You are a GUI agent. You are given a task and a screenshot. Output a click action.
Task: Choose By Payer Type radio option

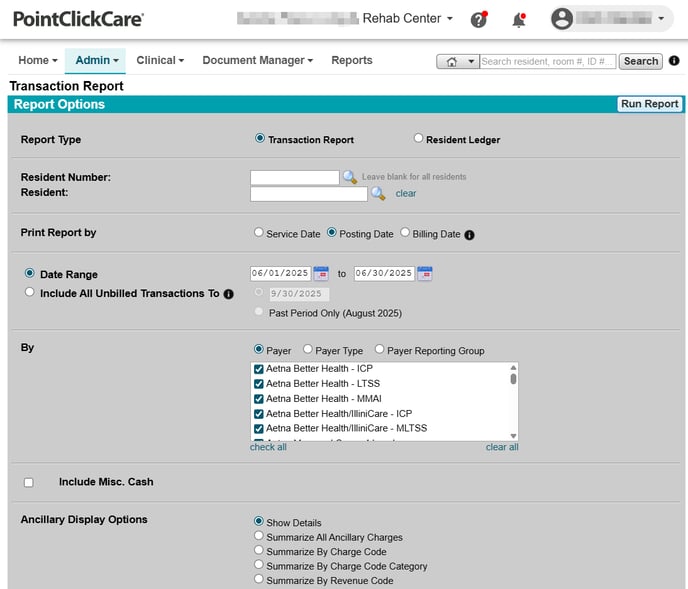click(308, 349)
